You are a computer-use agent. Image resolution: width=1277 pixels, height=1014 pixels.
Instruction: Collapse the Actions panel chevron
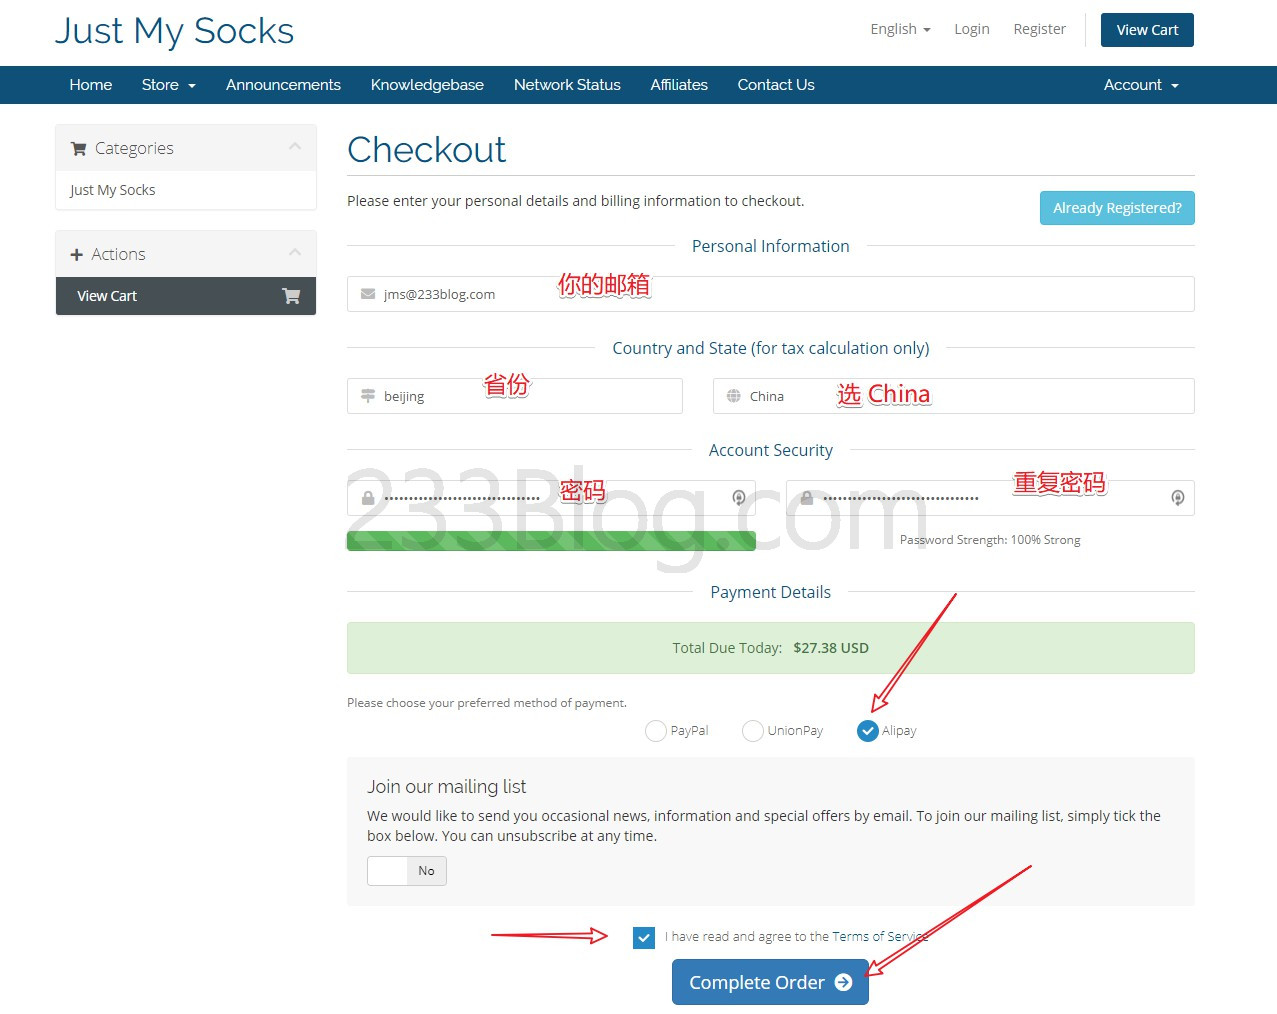coord(295,253)
